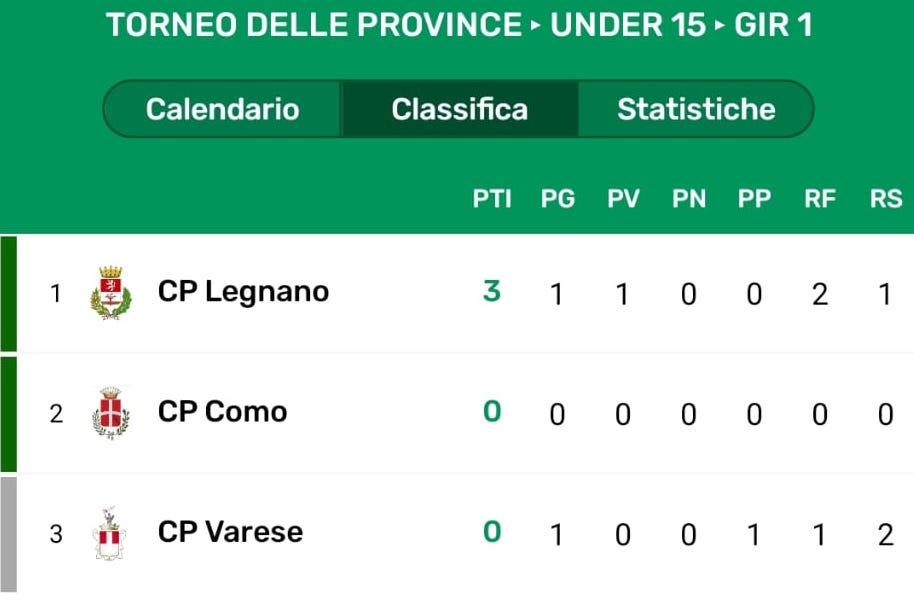Switch to the Statistiche tab
This screenshot has height=608, width=914.
pos(696,109)
